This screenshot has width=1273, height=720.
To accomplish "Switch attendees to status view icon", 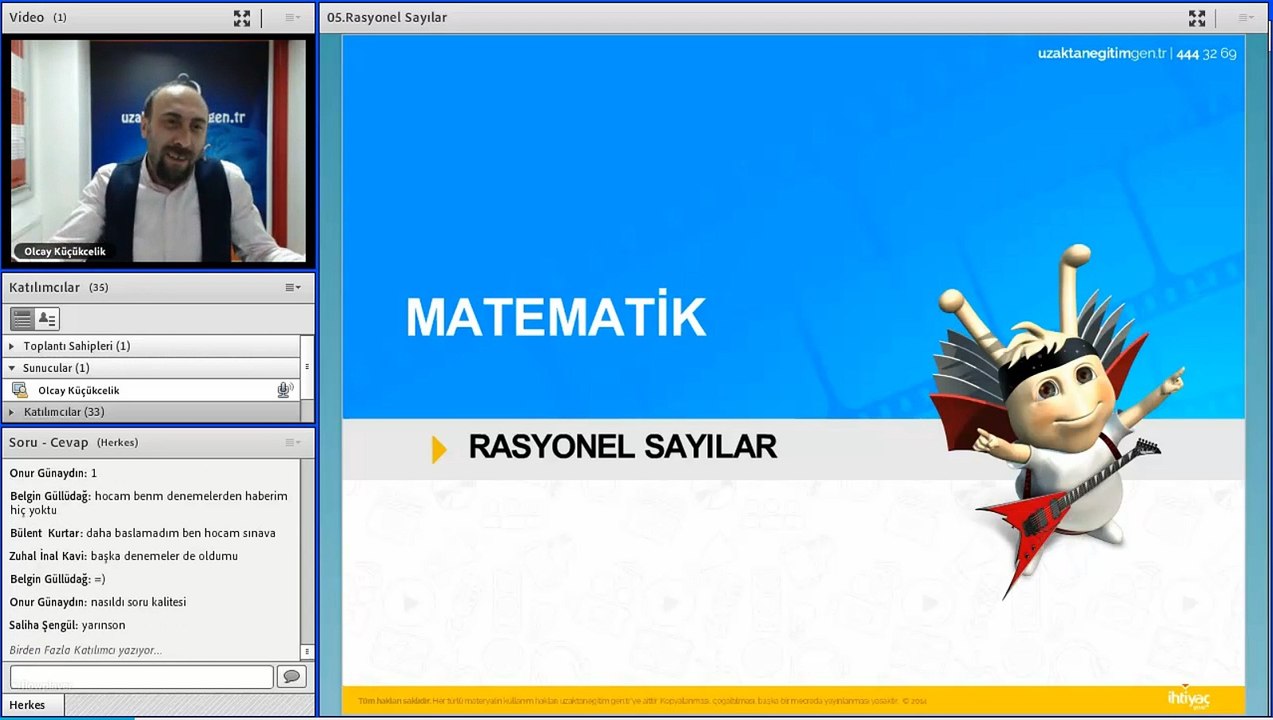I will pyautogui.click(x=47, y=319).
